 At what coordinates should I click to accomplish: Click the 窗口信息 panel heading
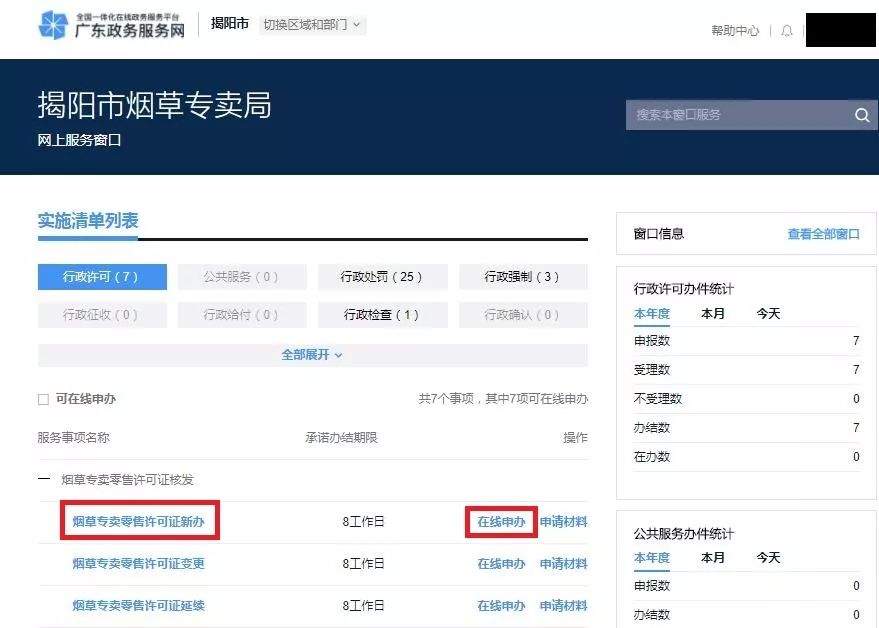pyautogui.click(x=659, y=234)
